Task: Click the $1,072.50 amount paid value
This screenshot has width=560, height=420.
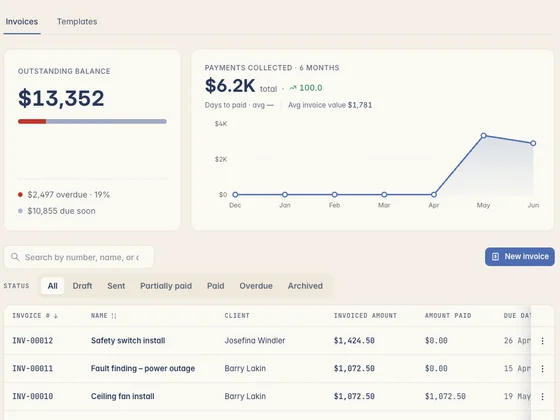Action: [x=445, y=396]
